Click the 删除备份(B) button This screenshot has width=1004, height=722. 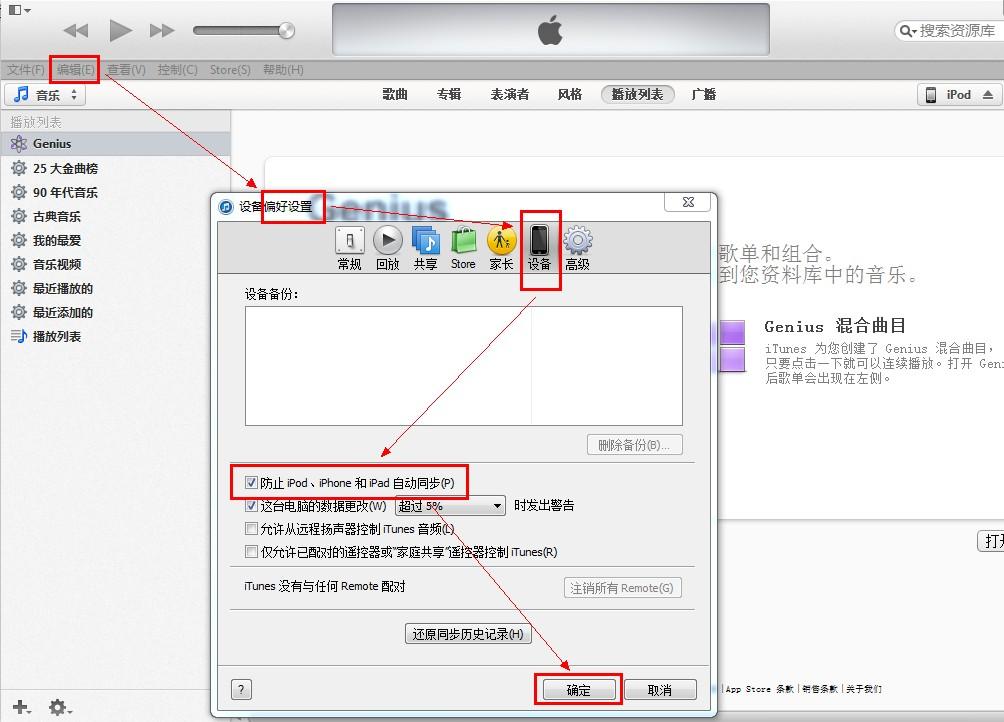[x=635, y=445]
